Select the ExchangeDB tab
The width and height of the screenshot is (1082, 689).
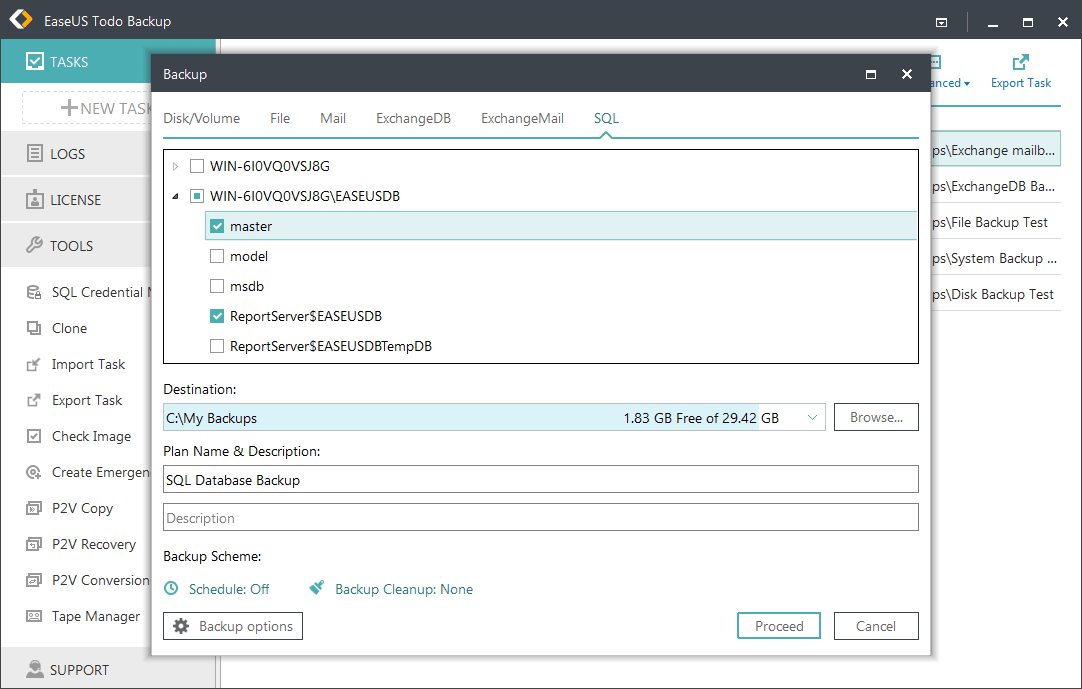[x=413, y=118]
